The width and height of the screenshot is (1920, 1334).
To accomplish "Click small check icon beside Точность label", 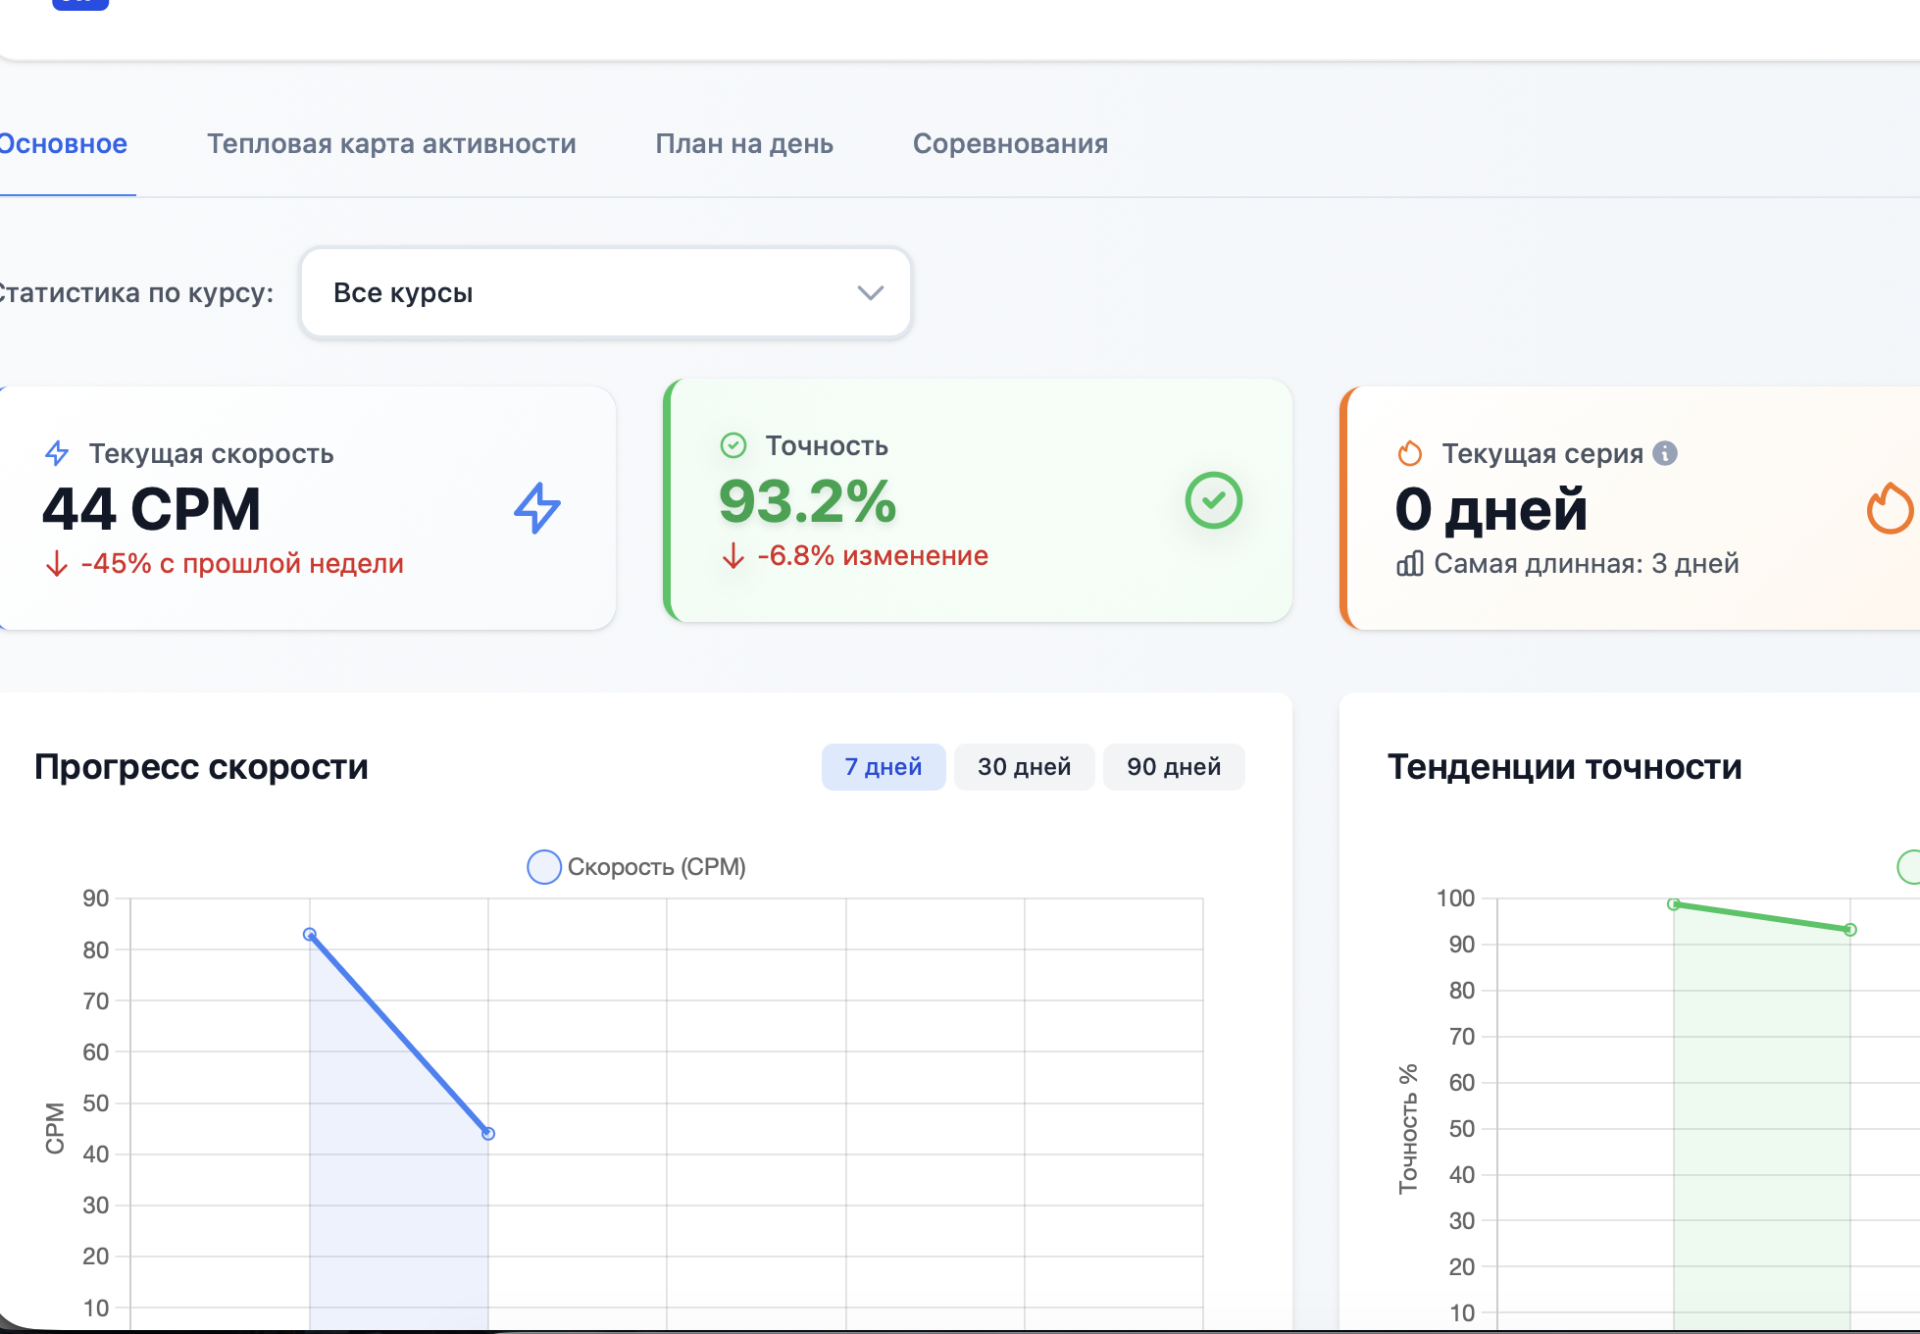I will (733, 446).
